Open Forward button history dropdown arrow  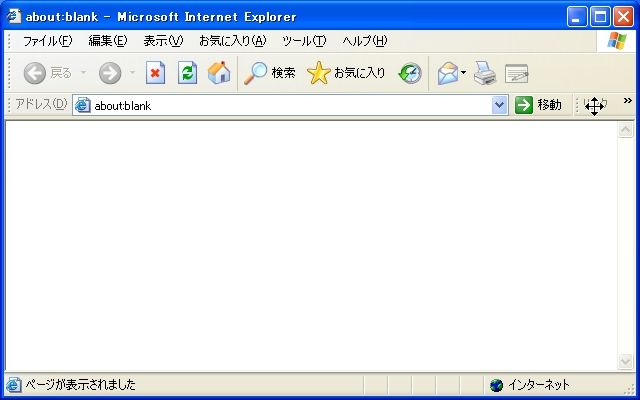[132, 73]
